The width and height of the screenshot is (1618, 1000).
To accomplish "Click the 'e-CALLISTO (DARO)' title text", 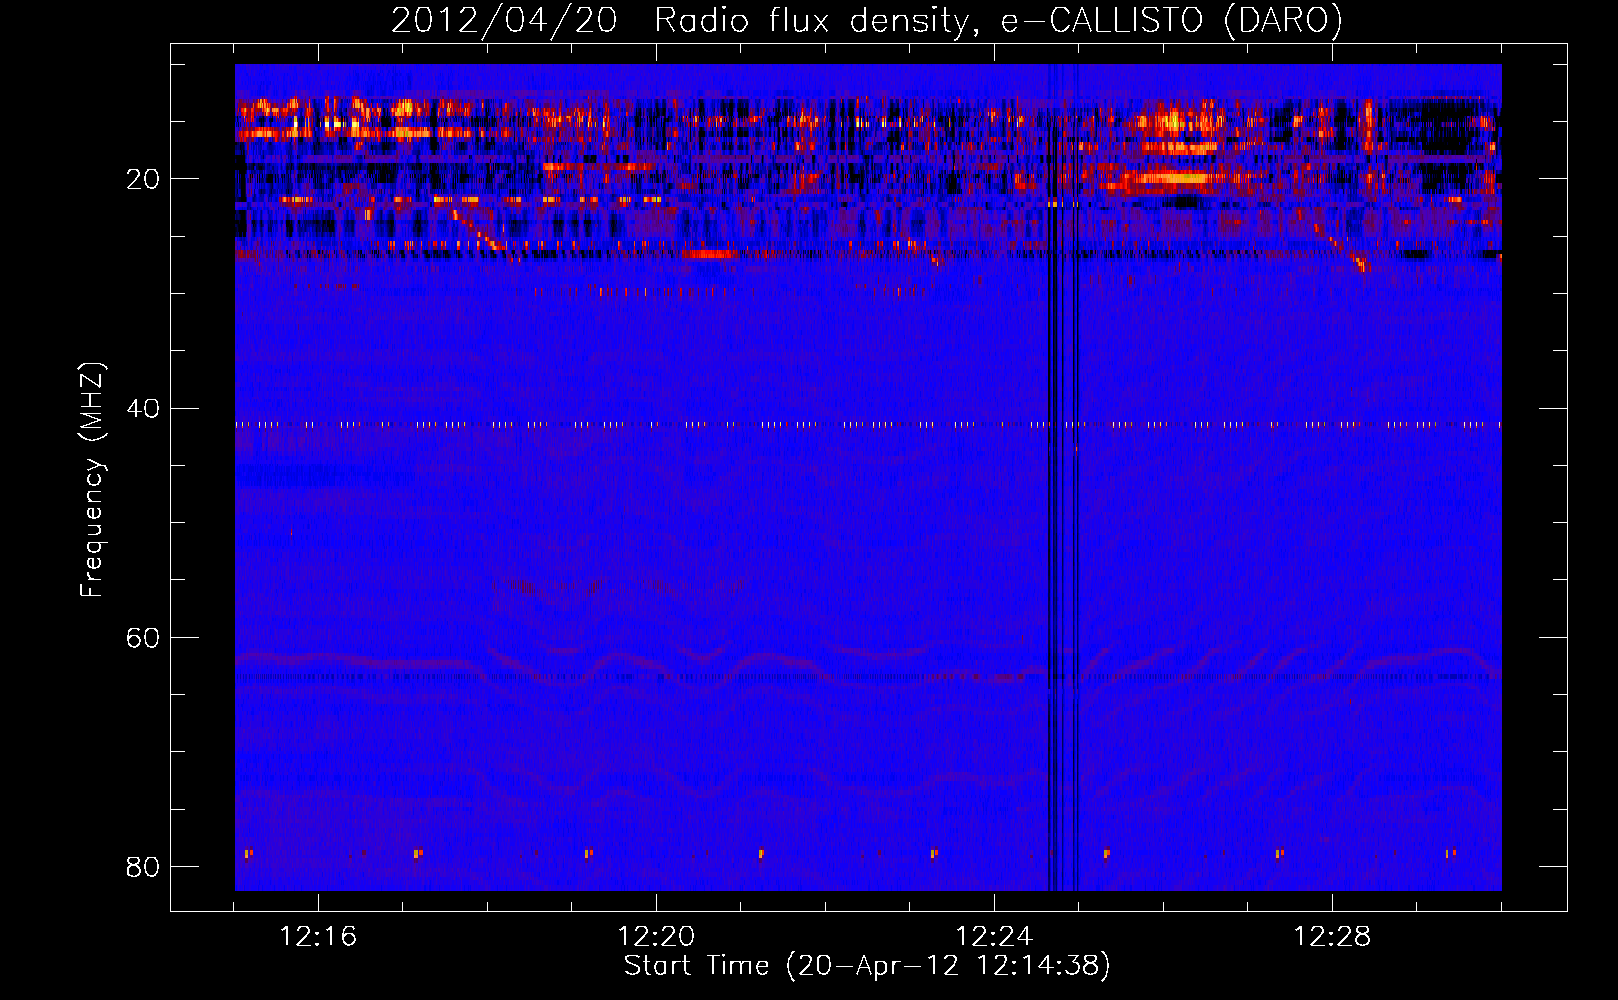I will tap(1172, 21).
